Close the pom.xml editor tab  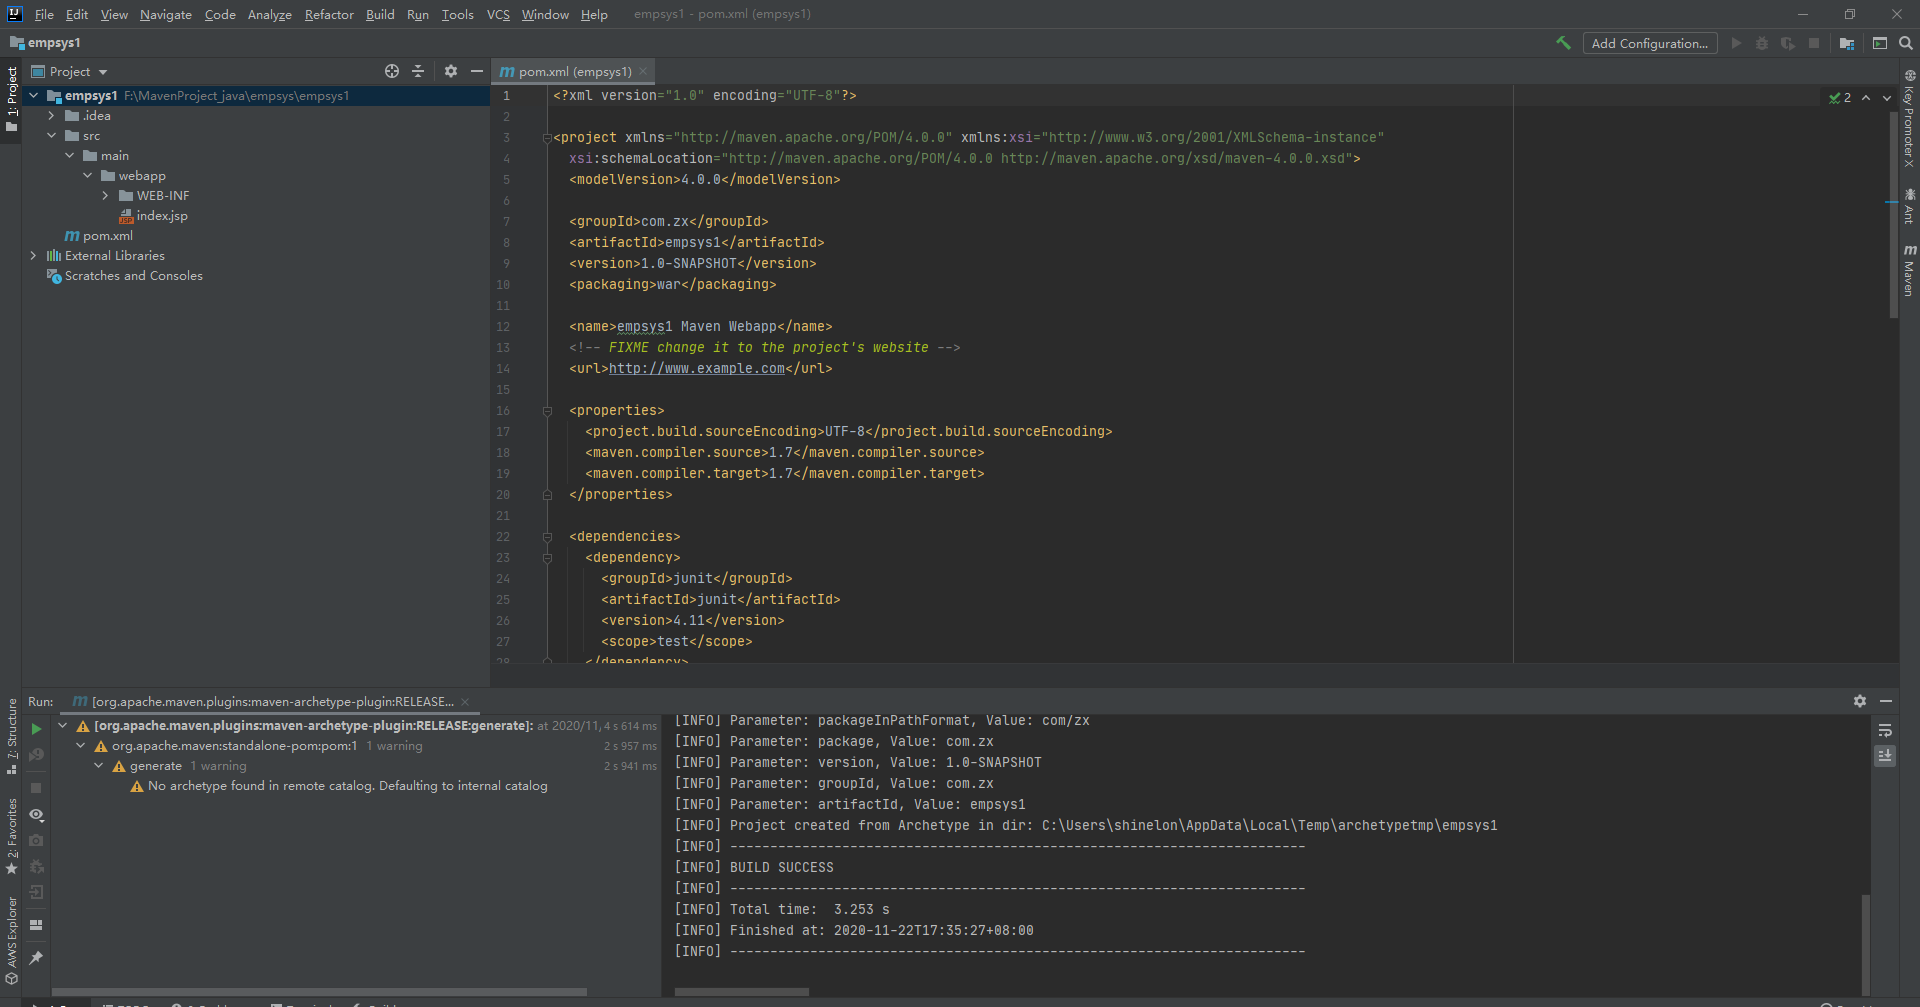(x=643, y=71)
